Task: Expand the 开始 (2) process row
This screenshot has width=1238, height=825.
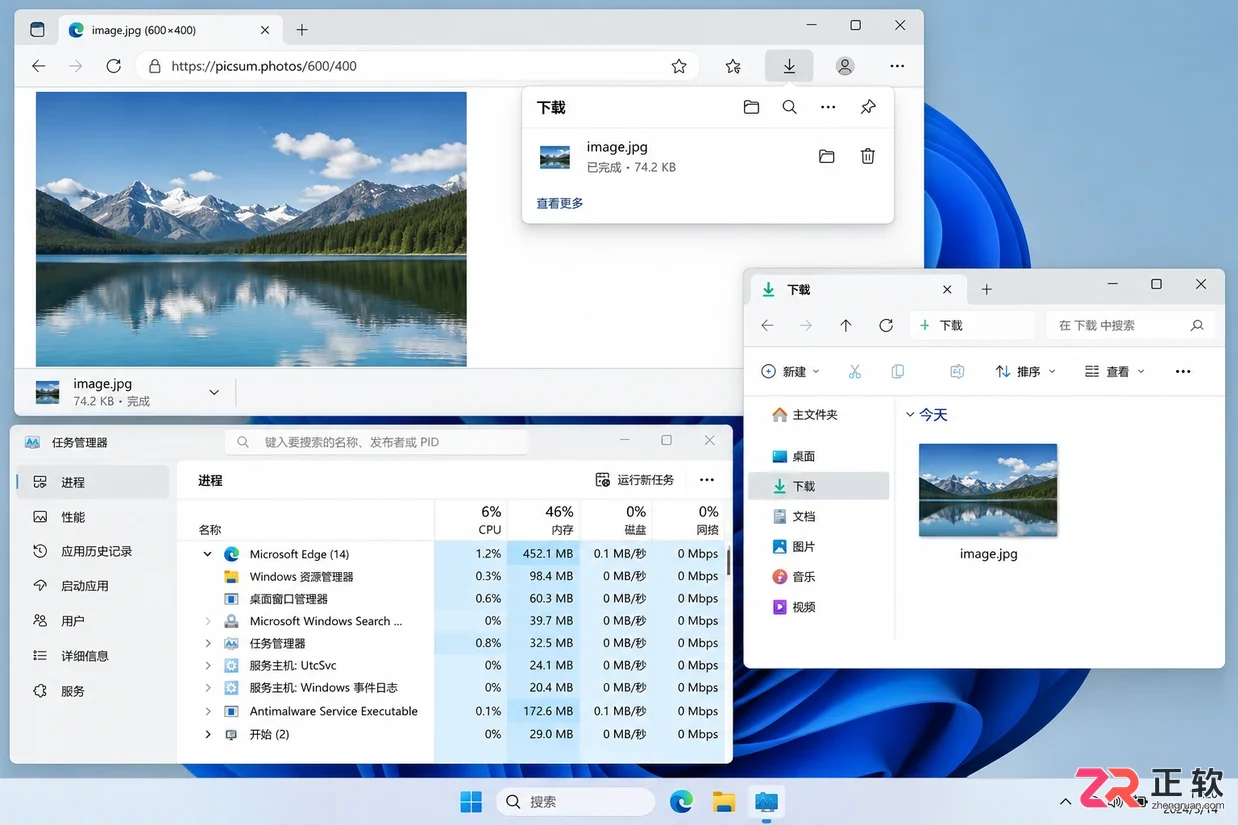Action: [208, 734]
